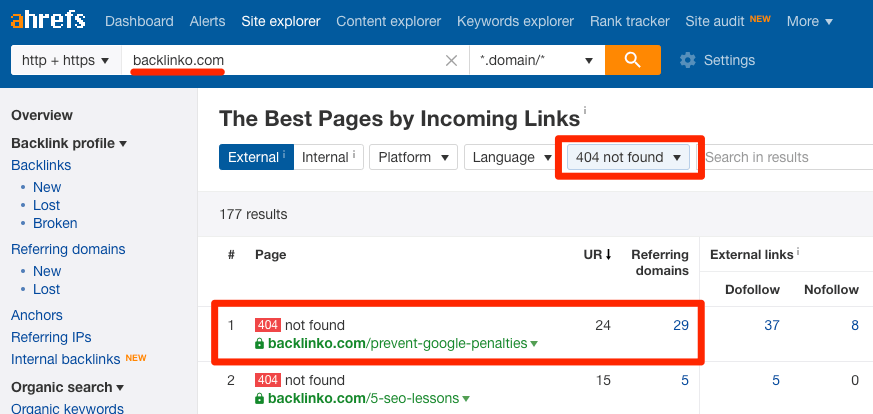873x414 pixels.
Task: Click the green lock icon beside prevent-google-penalties URL
Action: click(x=260, y=343)
